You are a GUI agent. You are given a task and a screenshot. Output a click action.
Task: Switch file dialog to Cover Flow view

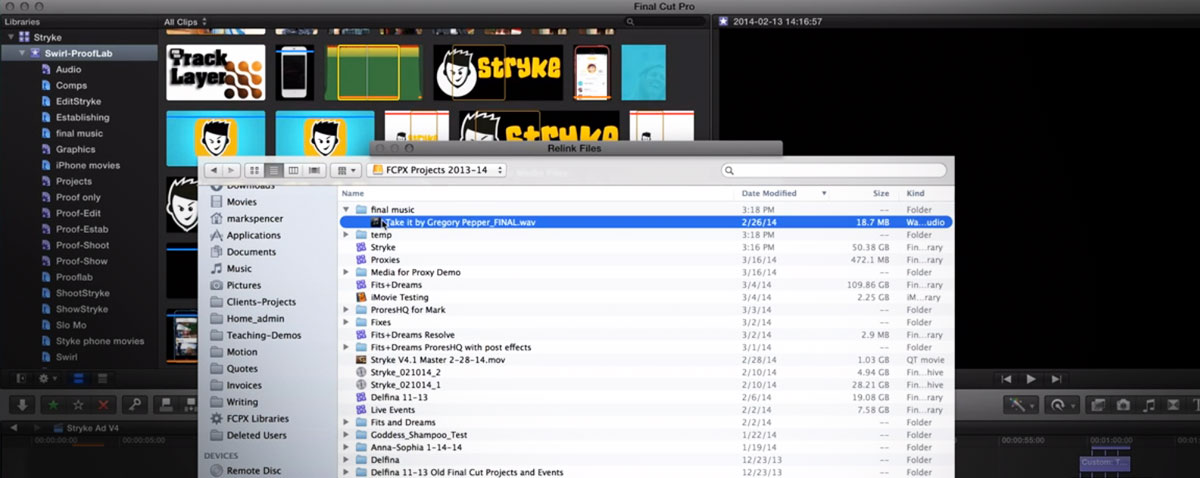click(314, 171)
